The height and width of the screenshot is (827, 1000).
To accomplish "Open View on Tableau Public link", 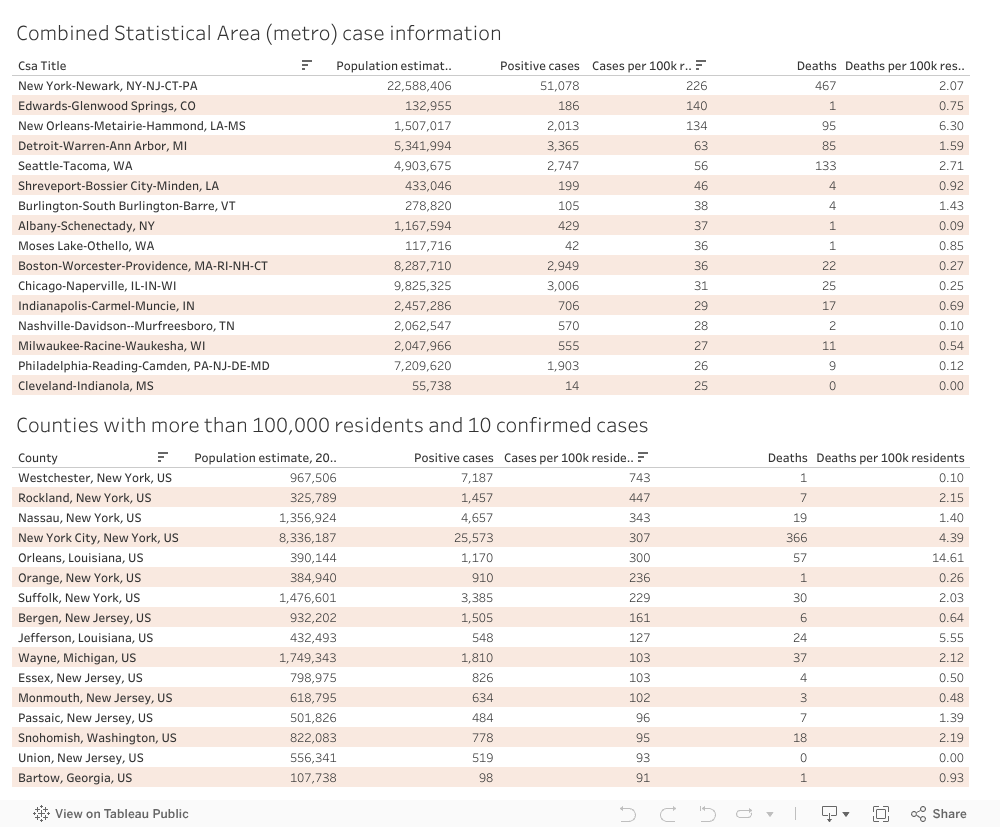I will [x=111, y=813].
